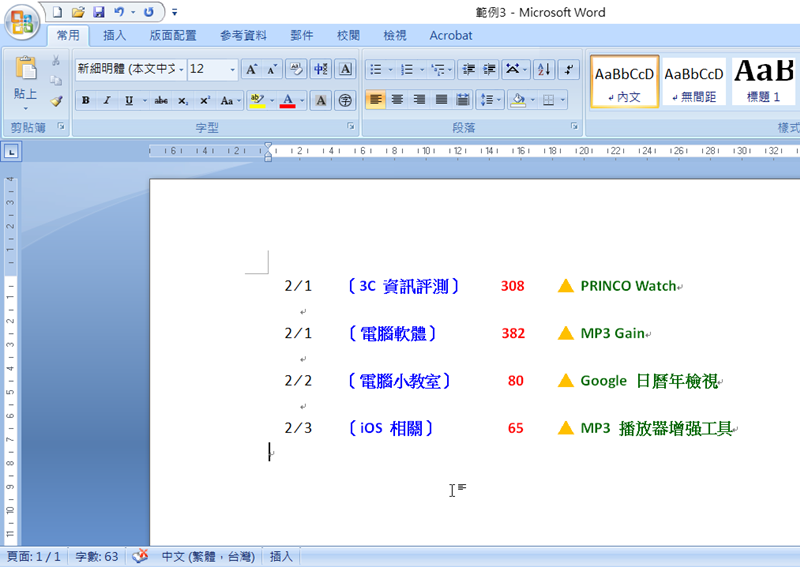Viewport: 800px width, 567px height.
Task: Click the Grow Font icon
Action: click(x=251, y=69)
